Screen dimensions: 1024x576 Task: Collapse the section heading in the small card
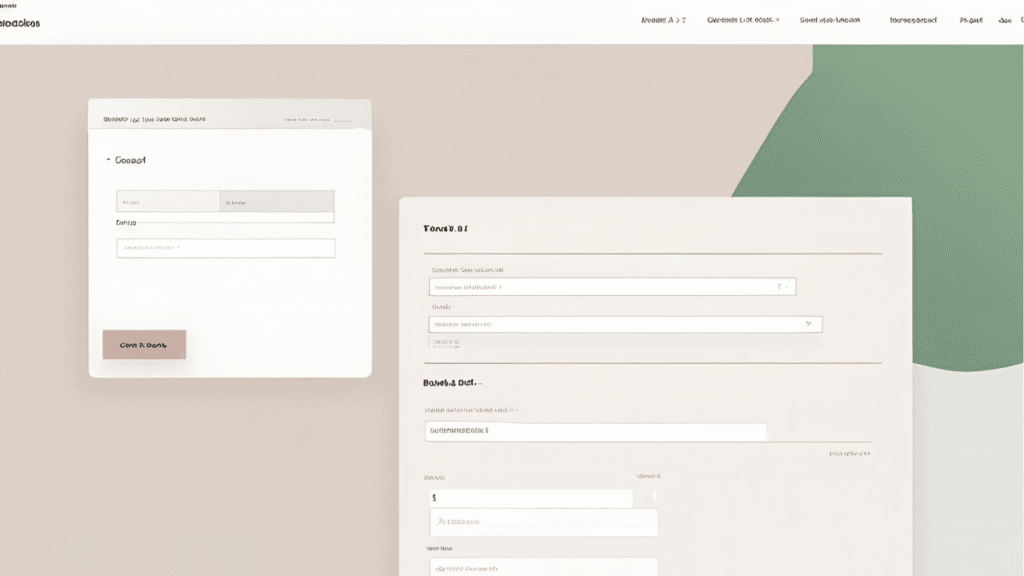[x=127, y=160]
